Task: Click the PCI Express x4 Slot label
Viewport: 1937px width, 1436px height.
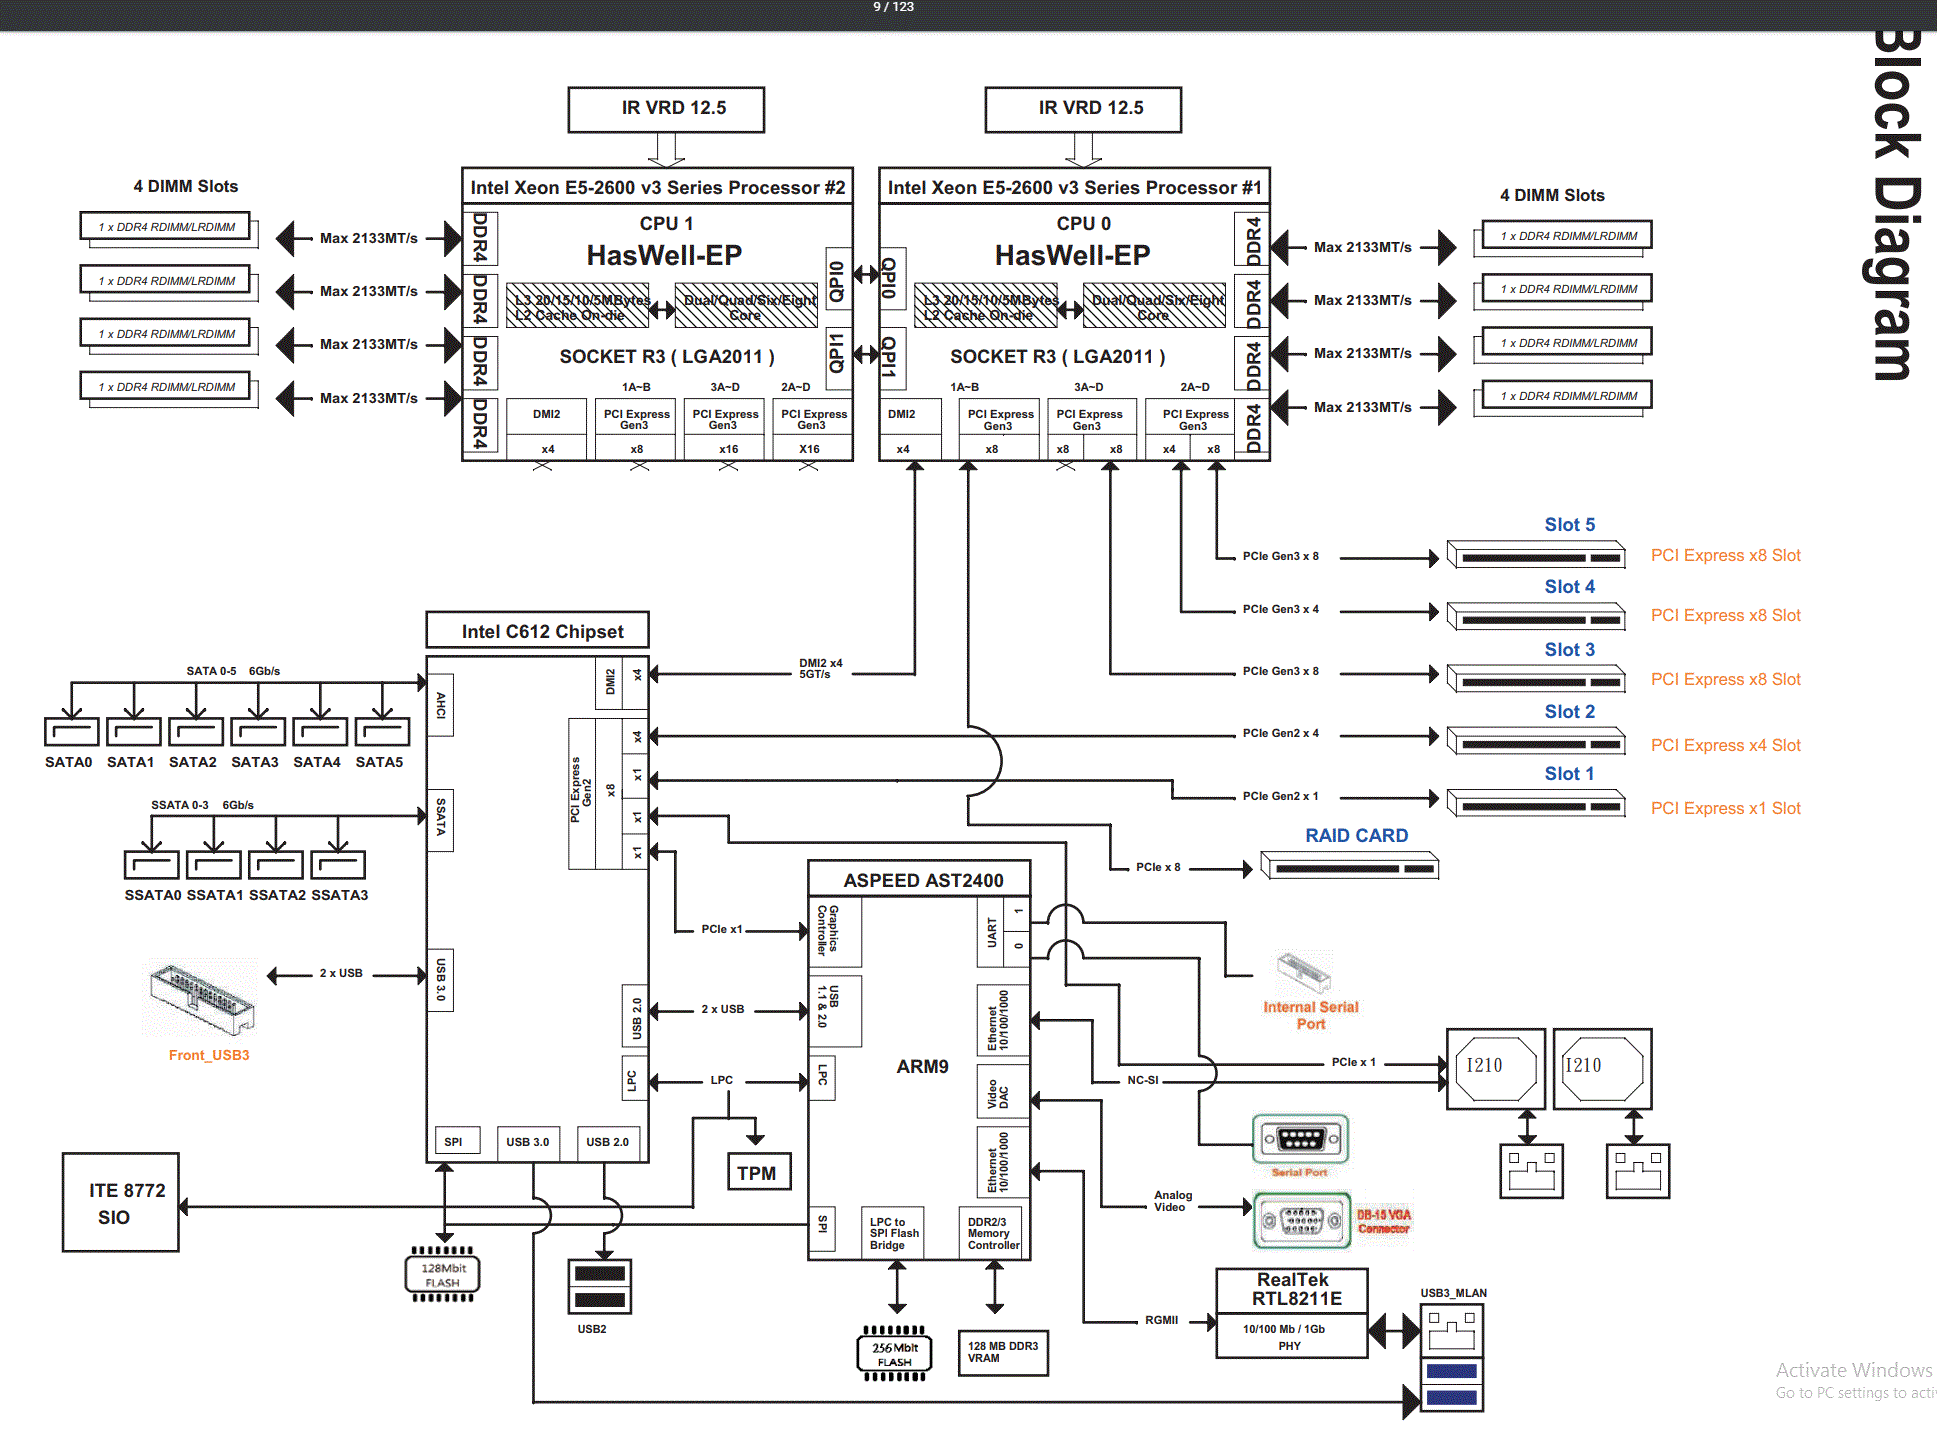Action: click(1726, 745)
